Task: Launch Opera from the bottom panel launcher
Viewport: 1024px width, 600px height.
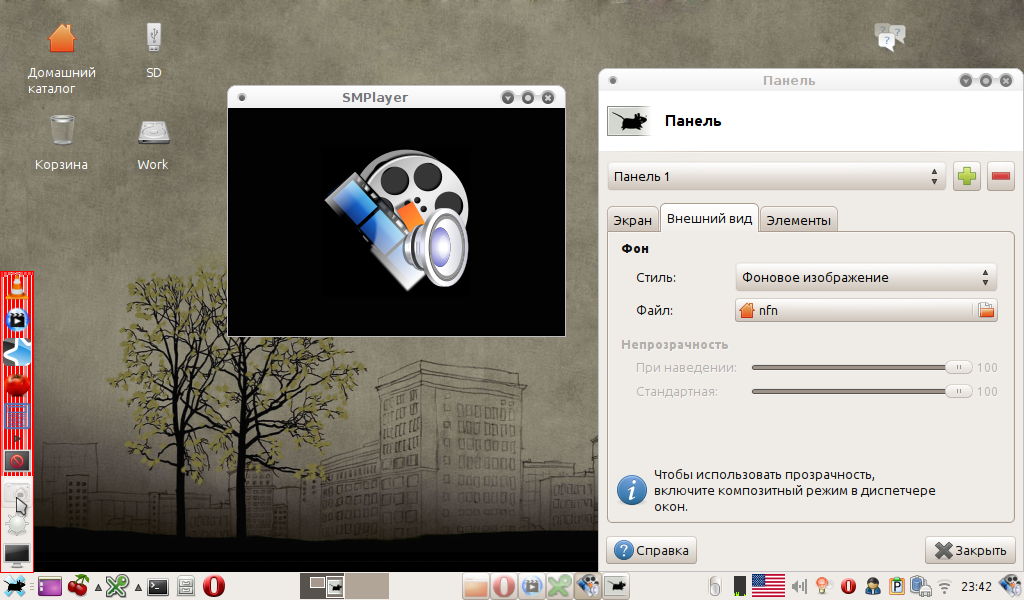Action: 214,586
